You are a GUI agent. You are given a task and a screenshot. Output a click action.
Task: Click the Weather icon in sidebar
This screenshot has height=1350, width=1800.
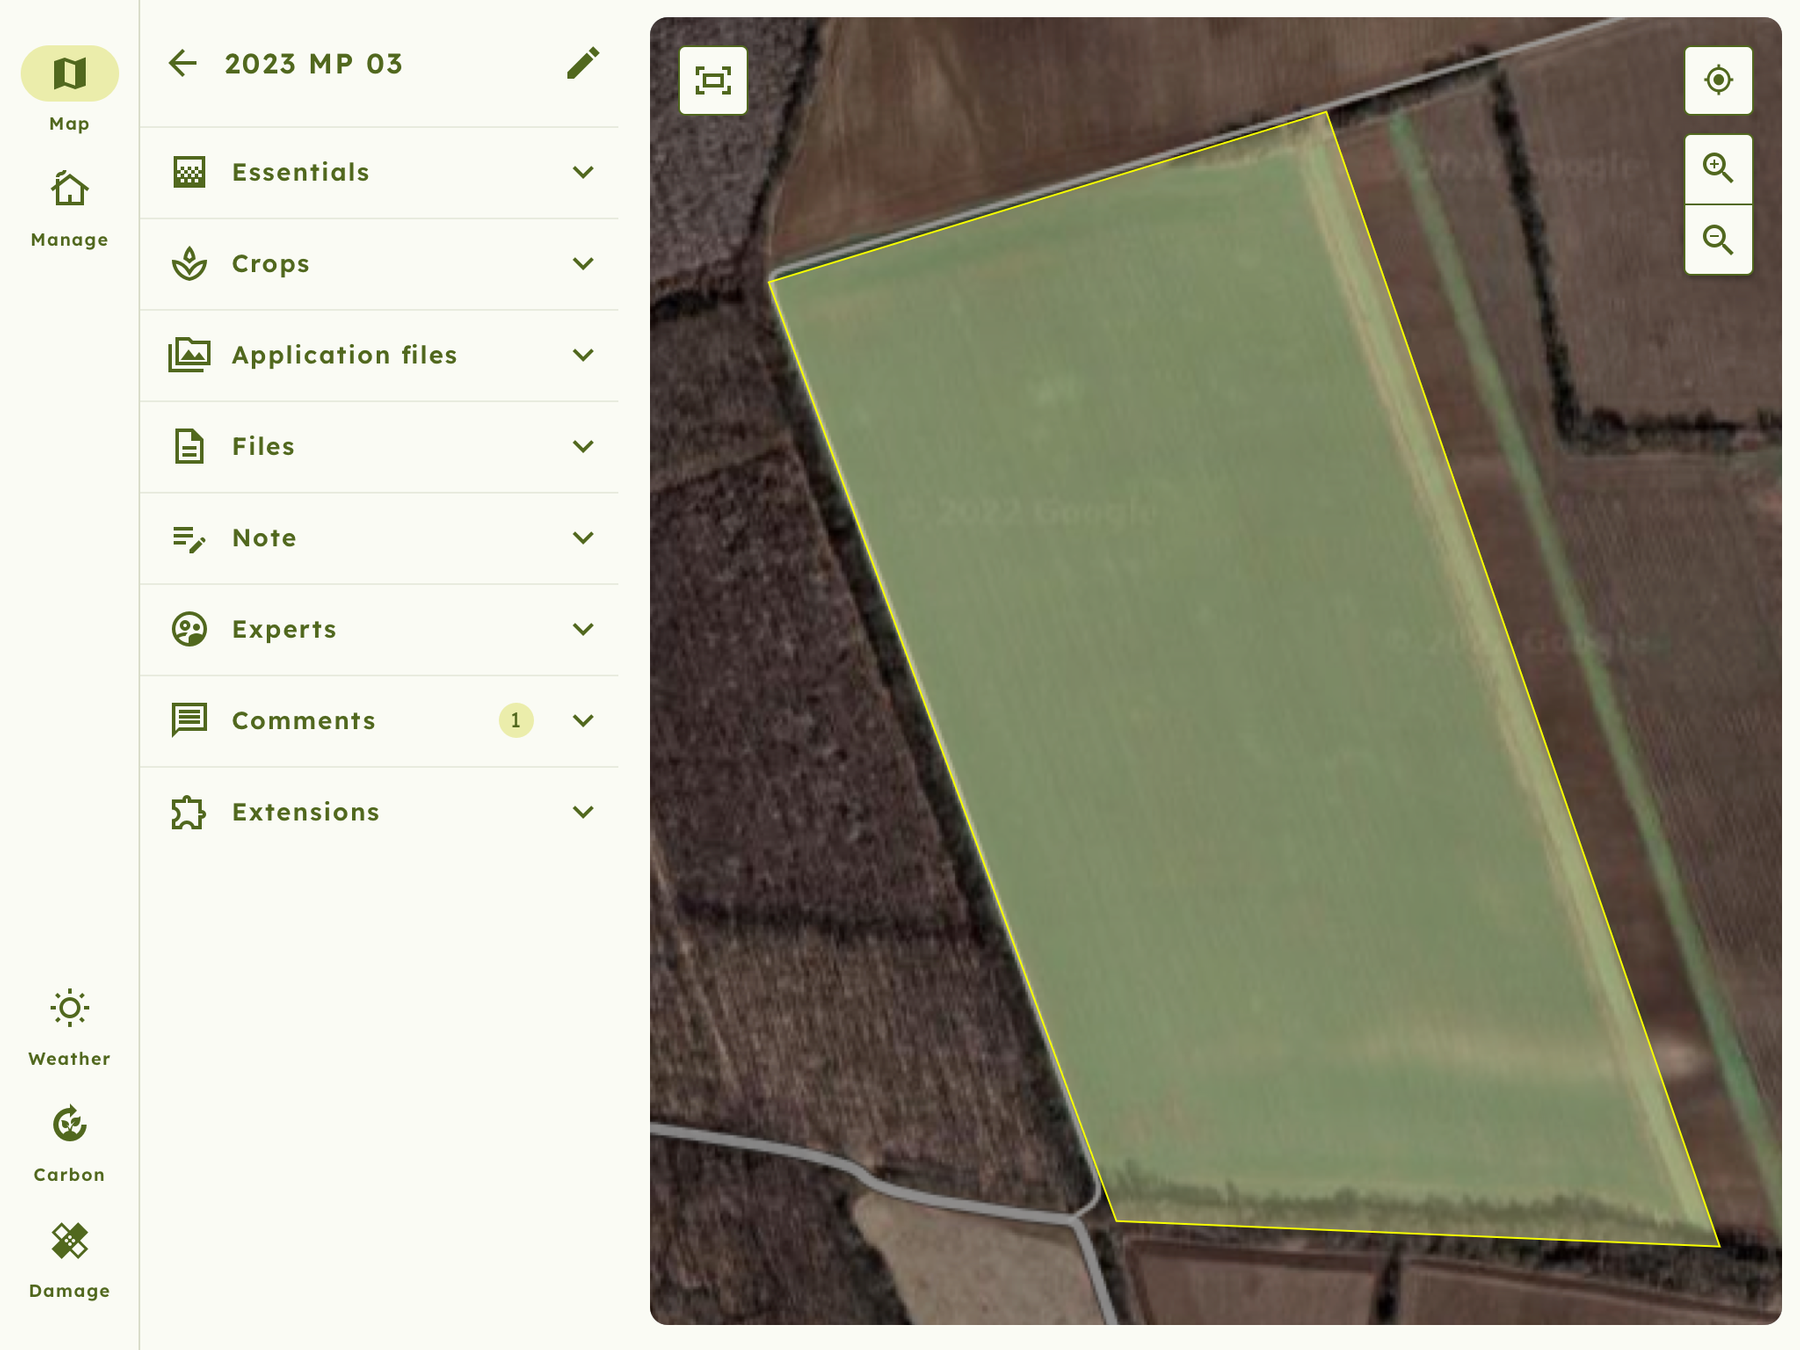click(68, 1009)
